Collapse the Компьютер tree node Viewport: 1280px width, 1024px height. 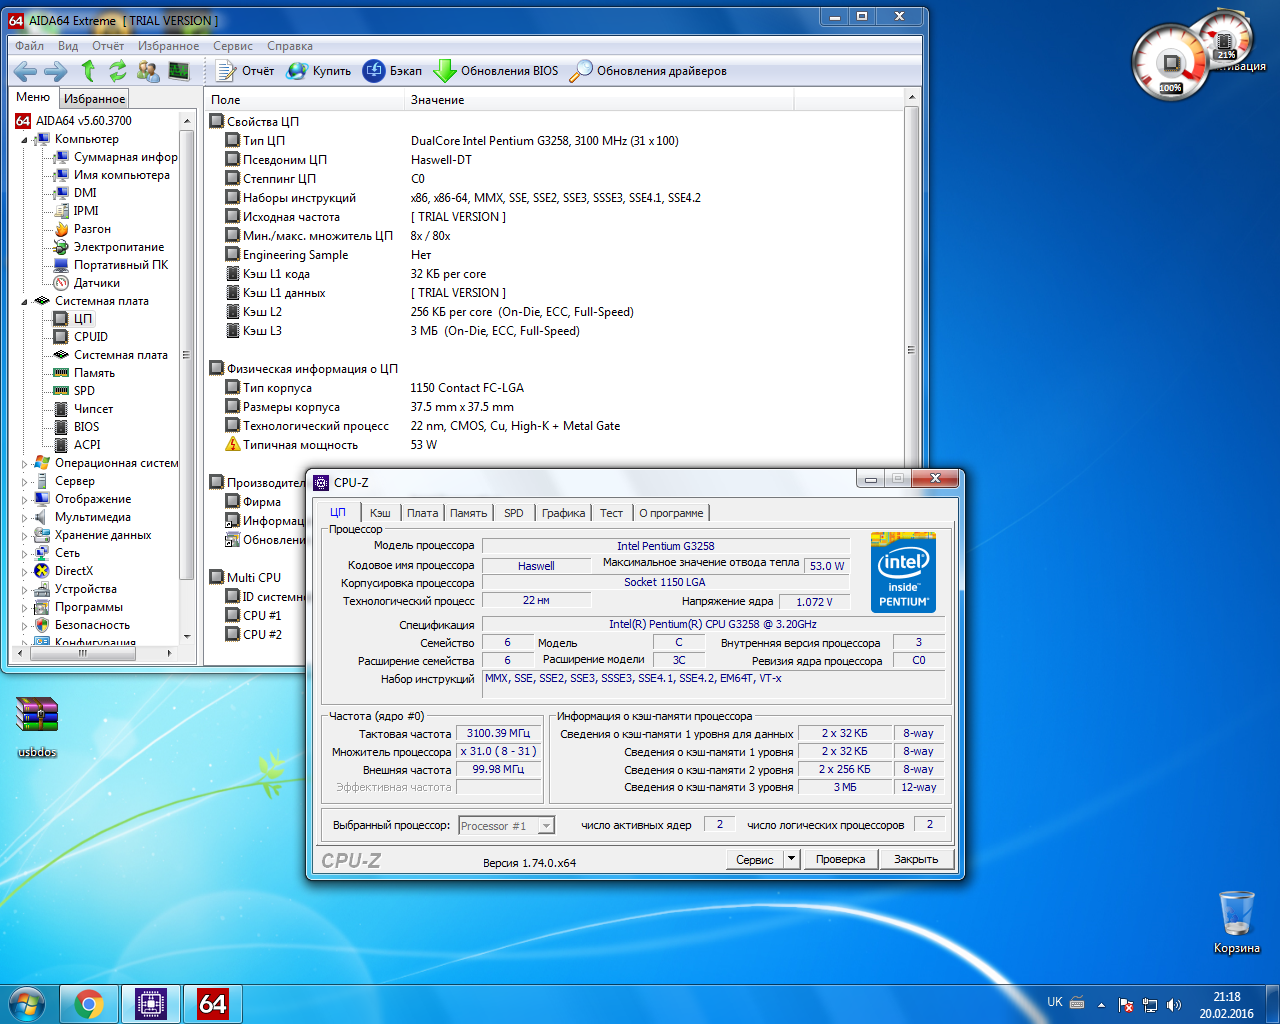pyautogui.click(x=25, y=140)
